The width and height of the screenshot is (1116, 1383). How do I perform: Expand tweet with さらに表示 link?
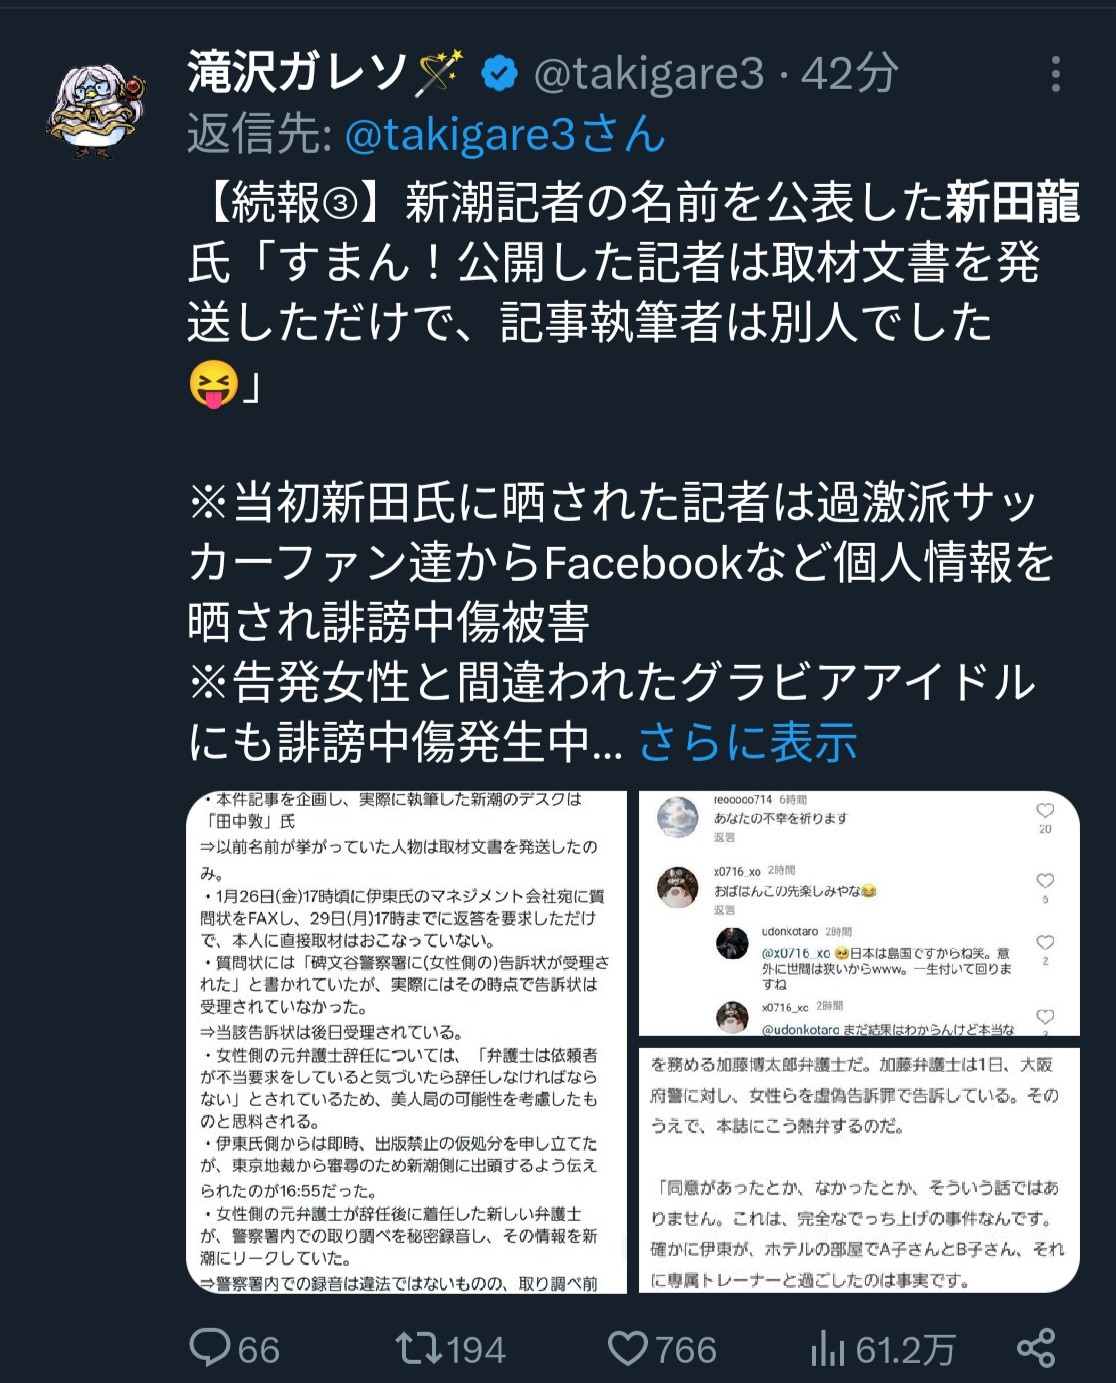[x=747, y=742]
